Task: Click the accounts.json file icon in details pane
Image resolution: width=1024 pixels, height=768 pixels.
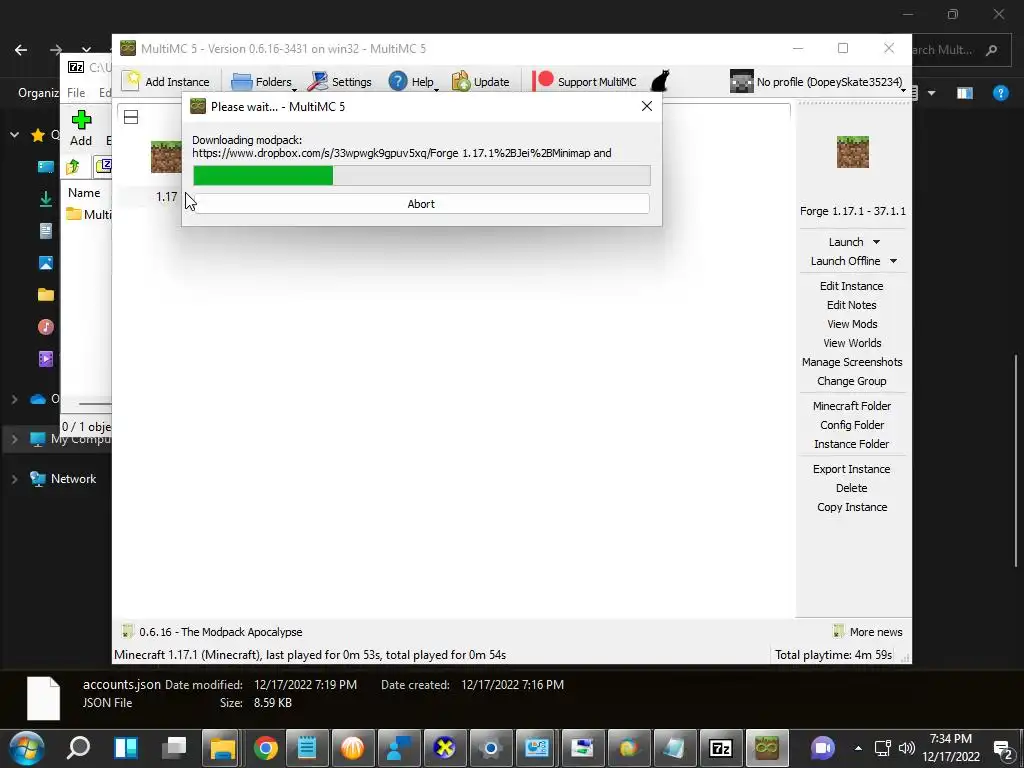Action: (x=44, y=697)
